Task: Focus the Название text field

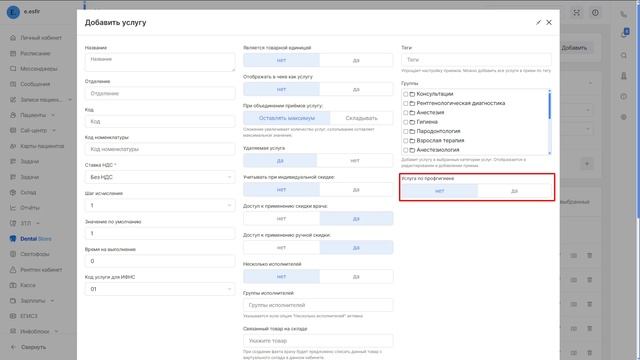Action: point(160,62)
